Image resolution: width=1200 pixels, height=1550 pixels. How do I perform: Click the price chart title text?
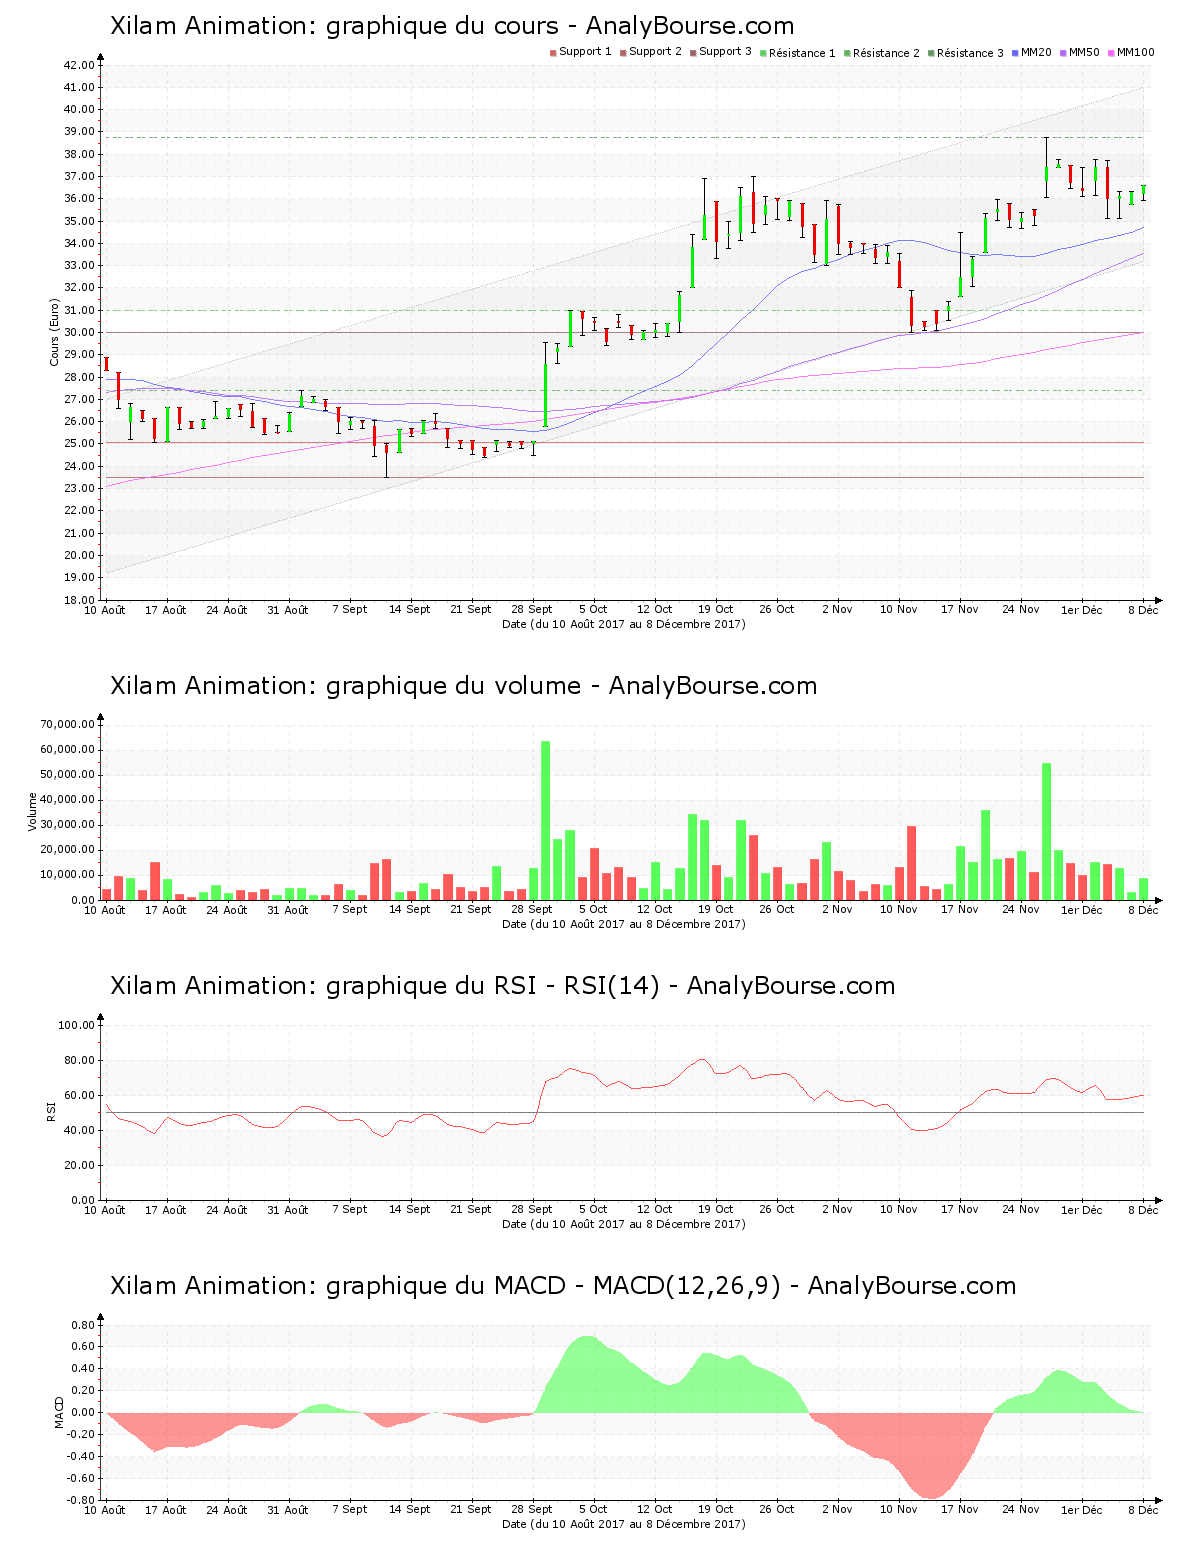tap(452, 26)
